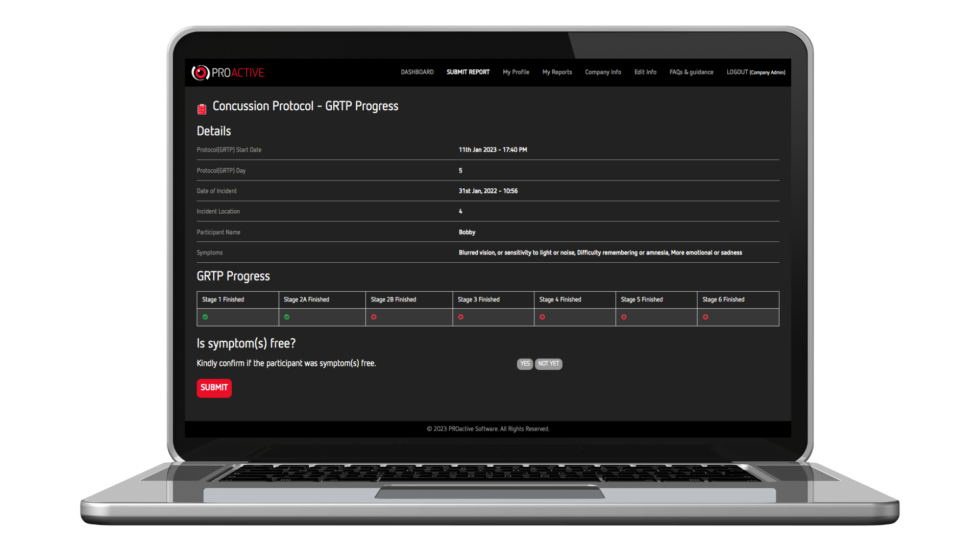The image size is (980, 551).
Task: Click the red Stage 6 Finished status icon
Action: pos(706,317)
